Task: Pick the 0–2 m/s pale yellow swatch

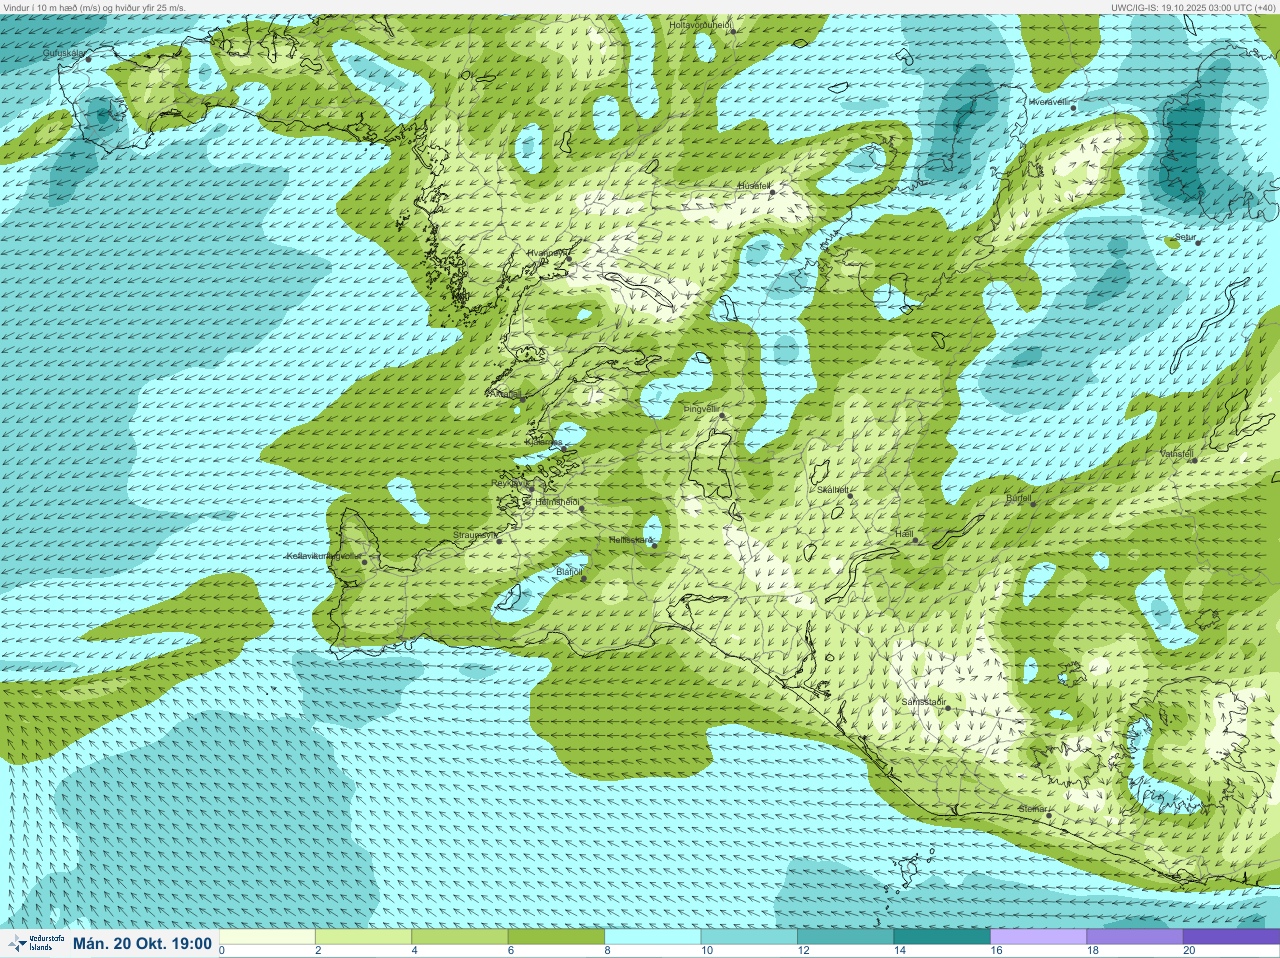Action: pyautogui.click(x=267, y=937)
